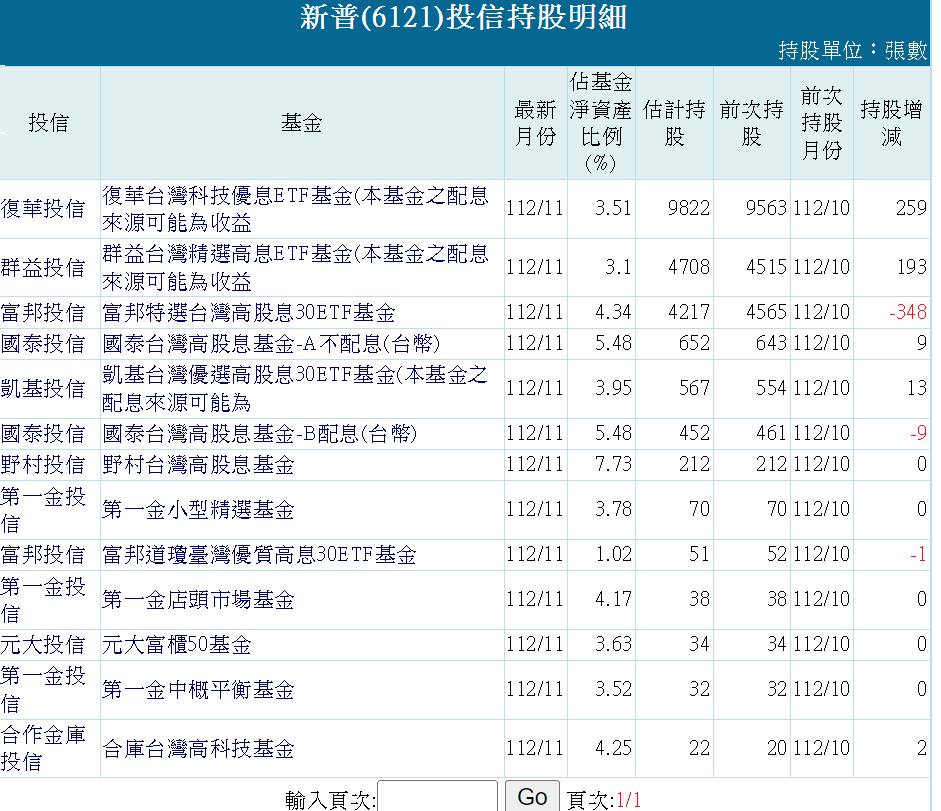Click the 凱基台灣優選高股息30ETF基金 fund name

(x=295, y=389)
